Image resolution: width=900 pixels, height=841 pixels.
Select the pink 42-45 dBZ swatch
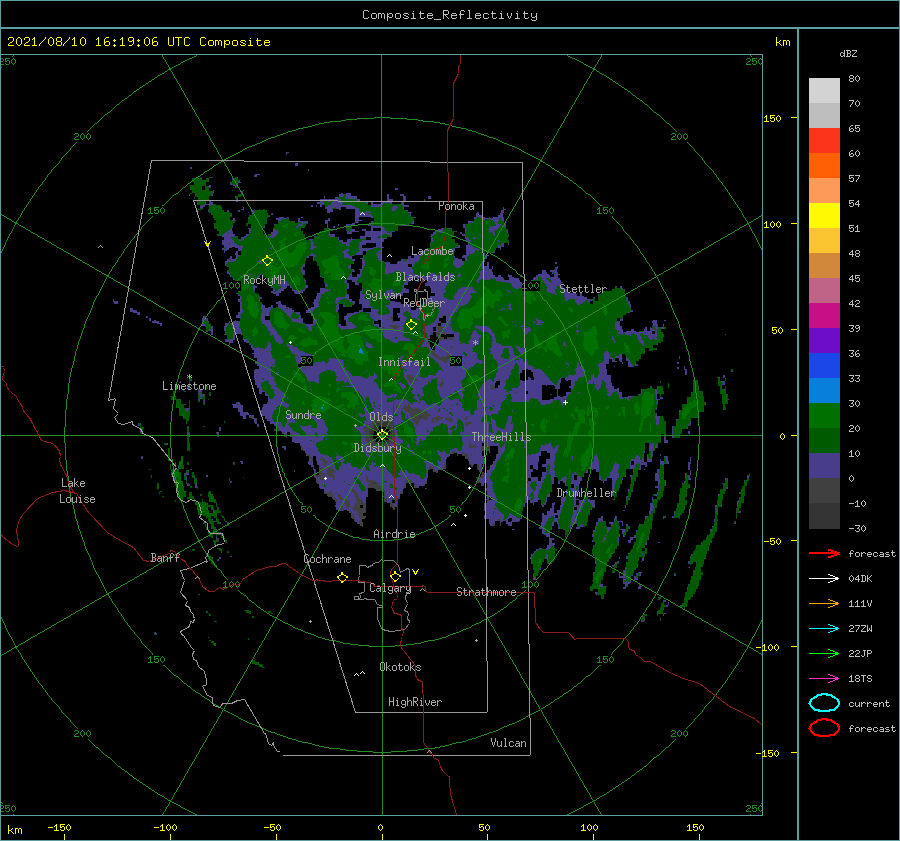point(824,291)
